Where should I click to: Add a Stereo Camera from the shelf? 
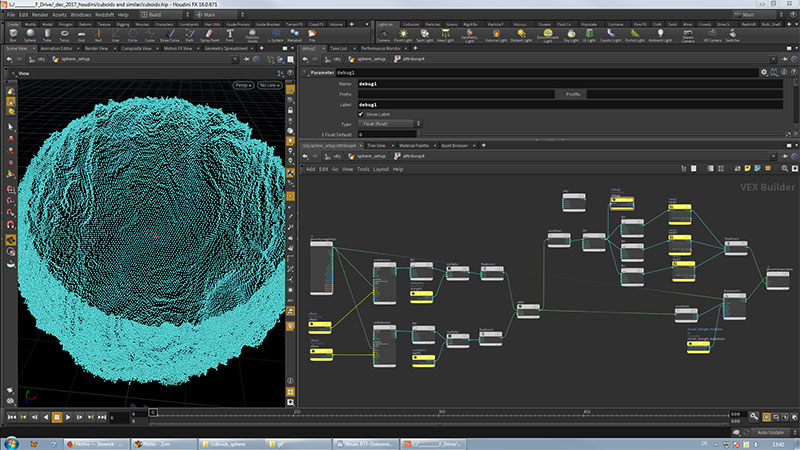click(x=688, y=35)
